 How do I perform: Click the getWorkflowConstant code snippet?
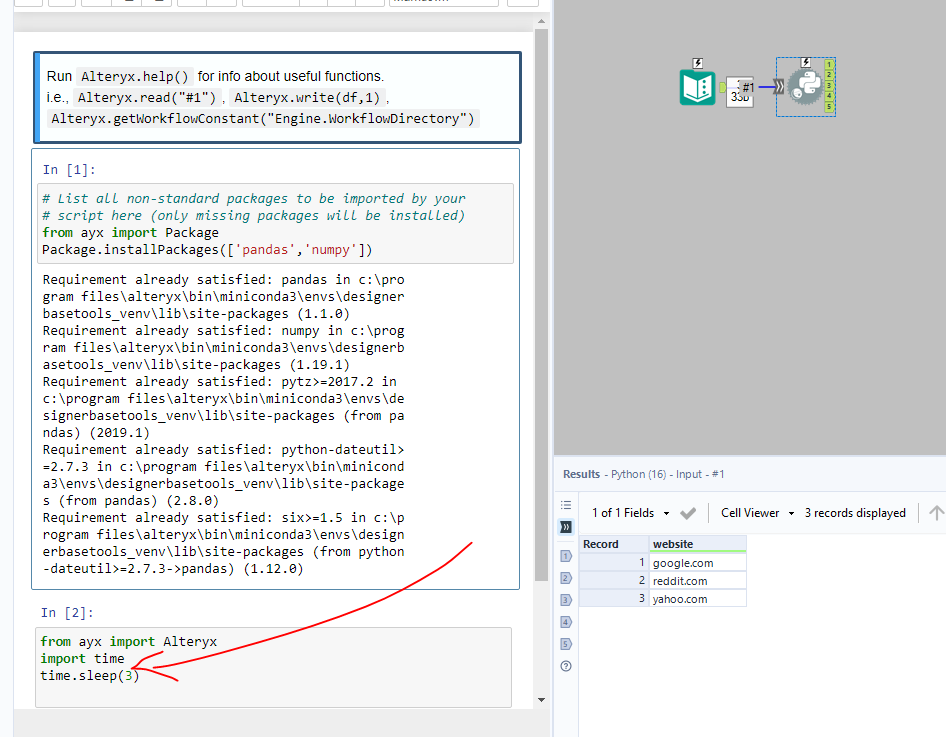click(x=263, y=119)
